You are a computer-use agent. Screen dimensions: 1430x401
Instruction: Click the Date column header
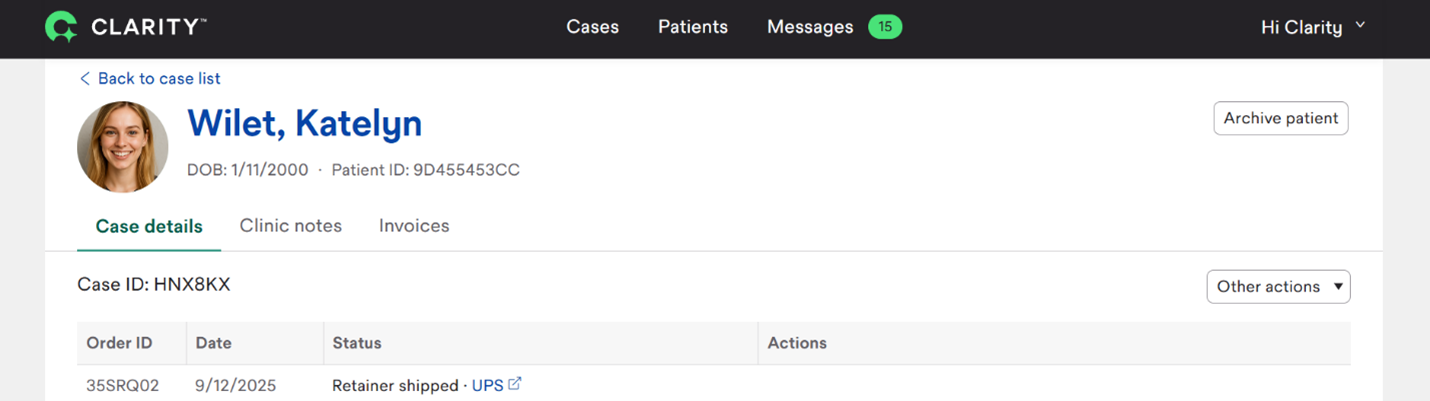[213, 343]
